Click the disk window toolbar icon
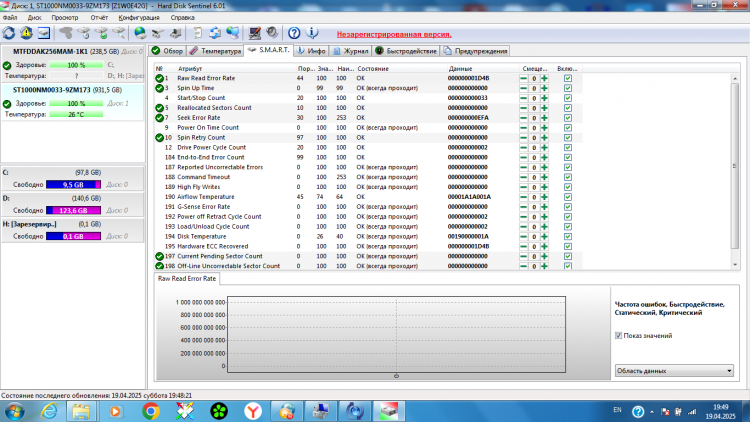The width and height of the screenshot is (750, 422). (44, 33)
